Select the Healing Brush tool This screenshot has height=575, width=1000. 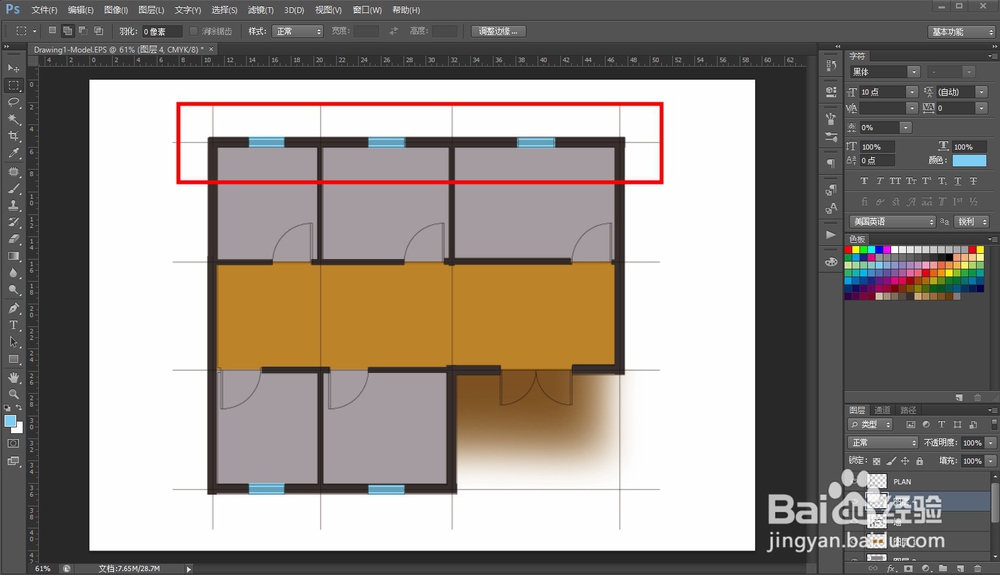[13, 171]
